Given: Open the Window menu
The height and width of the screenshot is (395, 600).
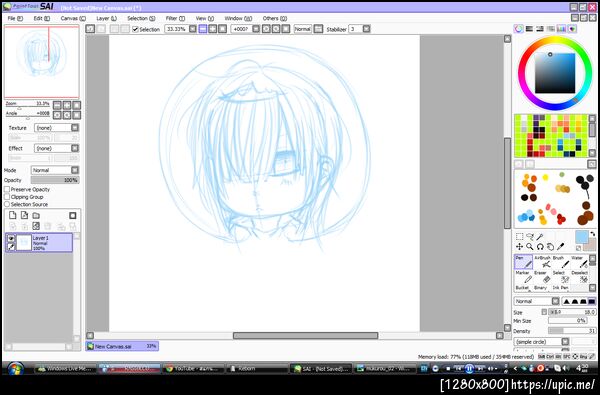Looking at the screenshot, I should (x=238, y=18).
